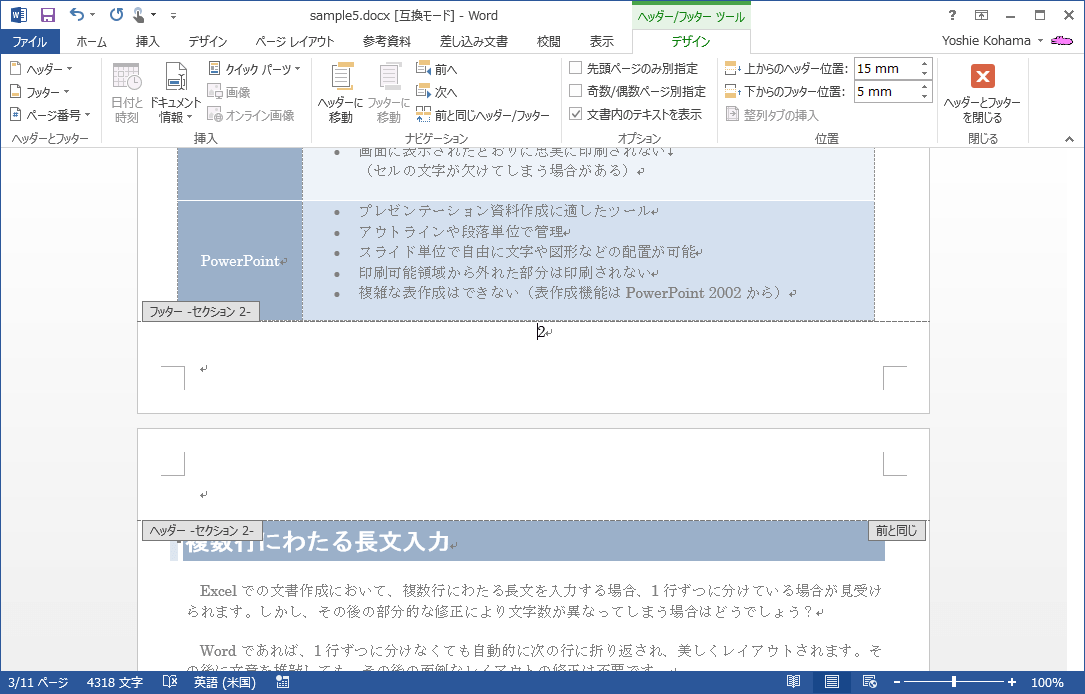Switch to the View (表示) tab

coord(601,42)
